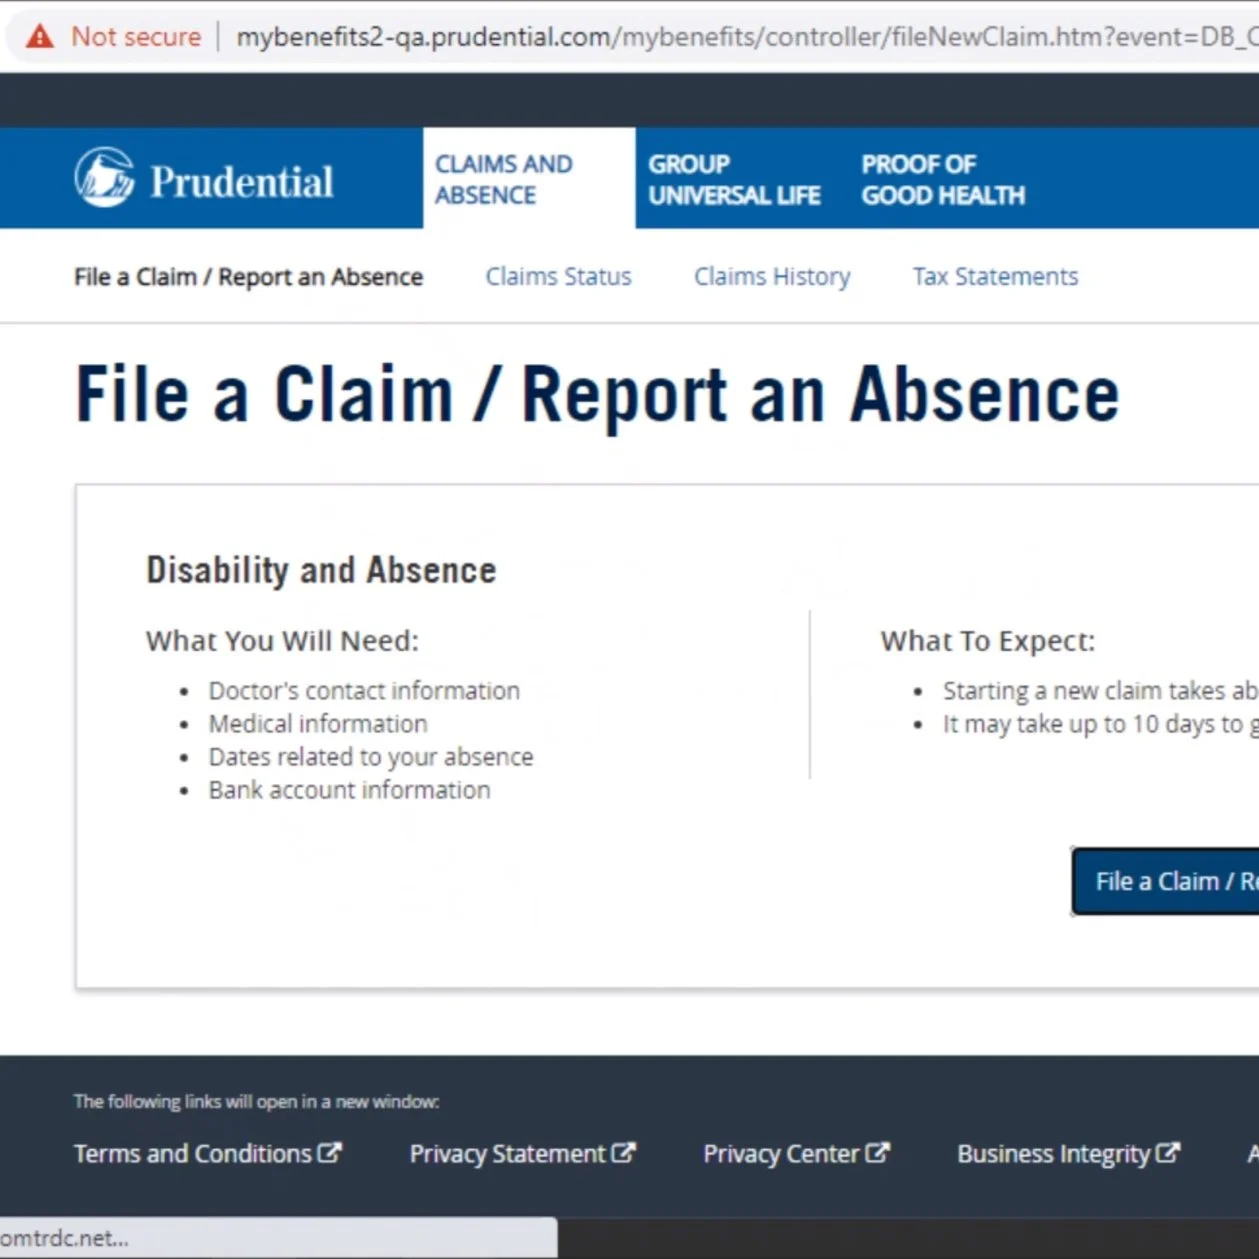Image resolution: width=1259 pixels, height=1259 pixels.
Task: Open the Privacy Statement link
Action: 505,1152
